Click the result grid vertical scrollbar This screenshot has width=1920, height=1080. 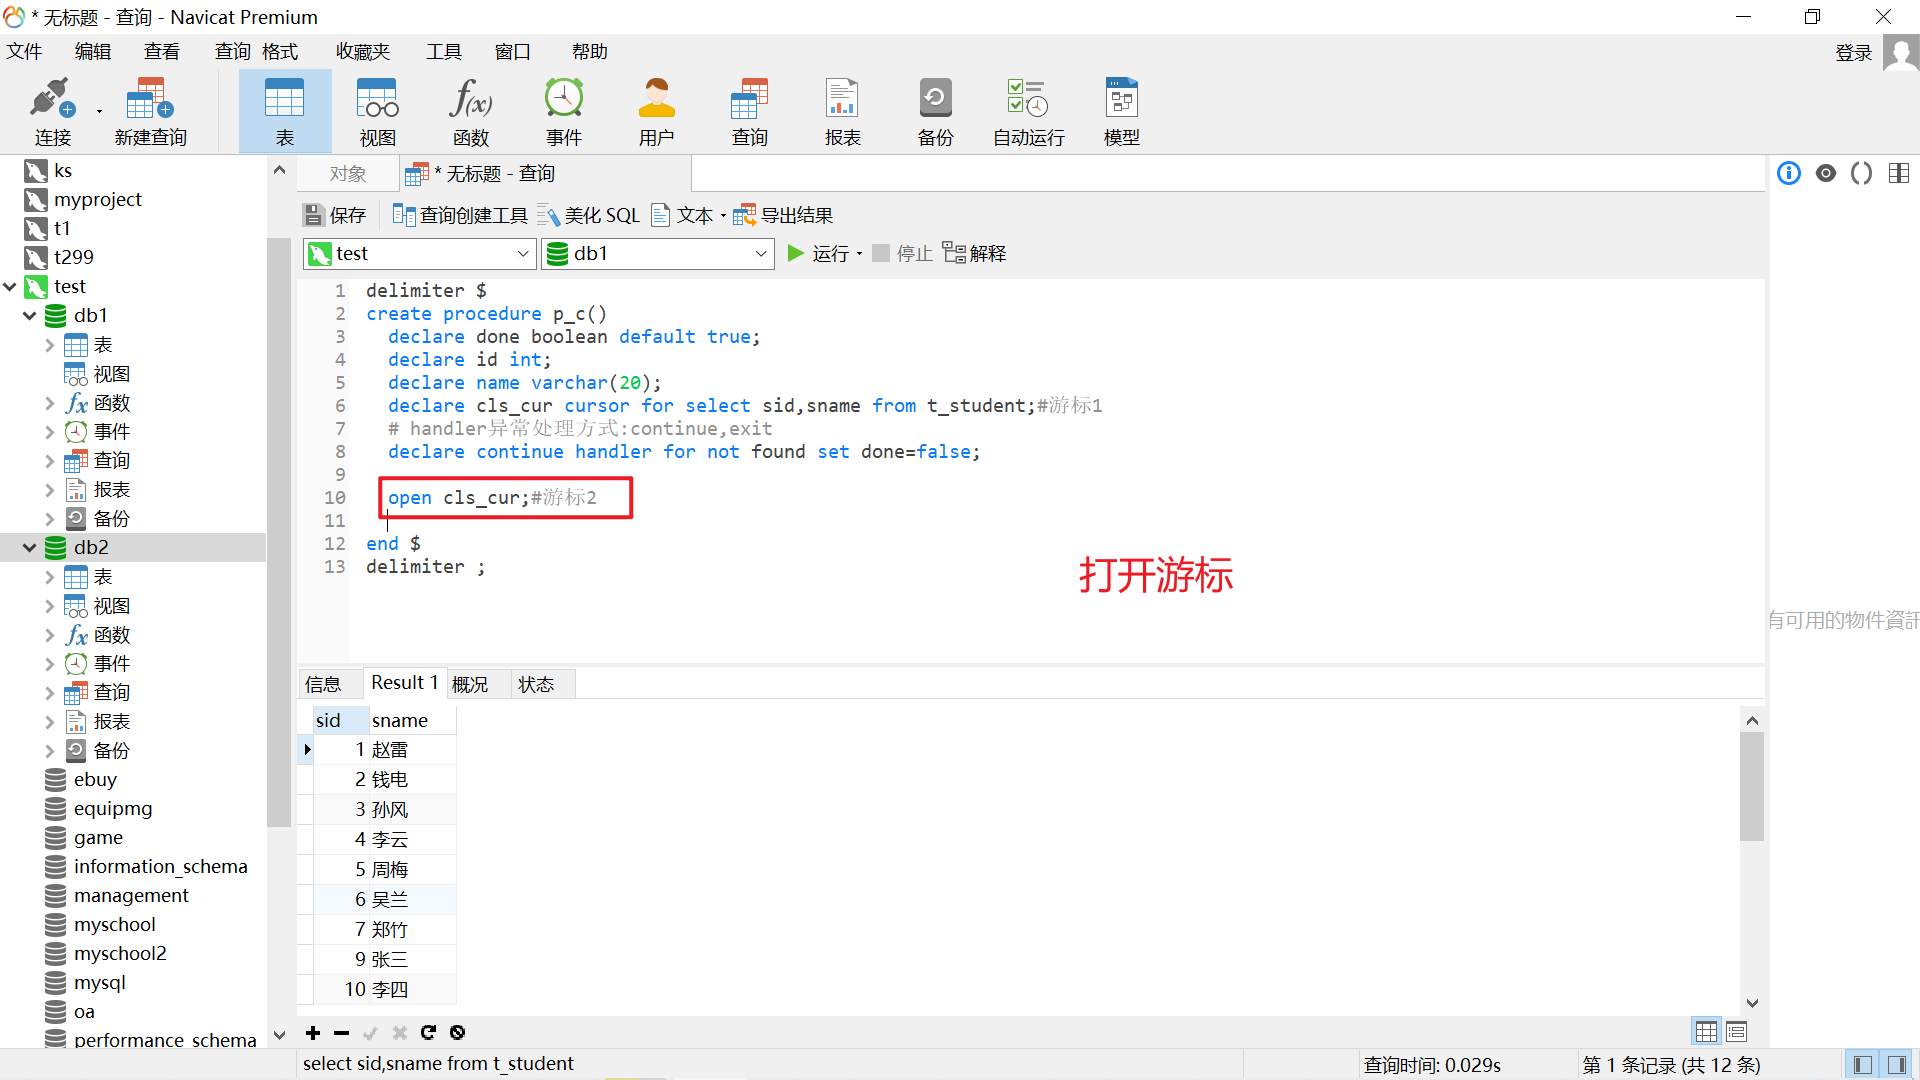[x=1751, y=786]
